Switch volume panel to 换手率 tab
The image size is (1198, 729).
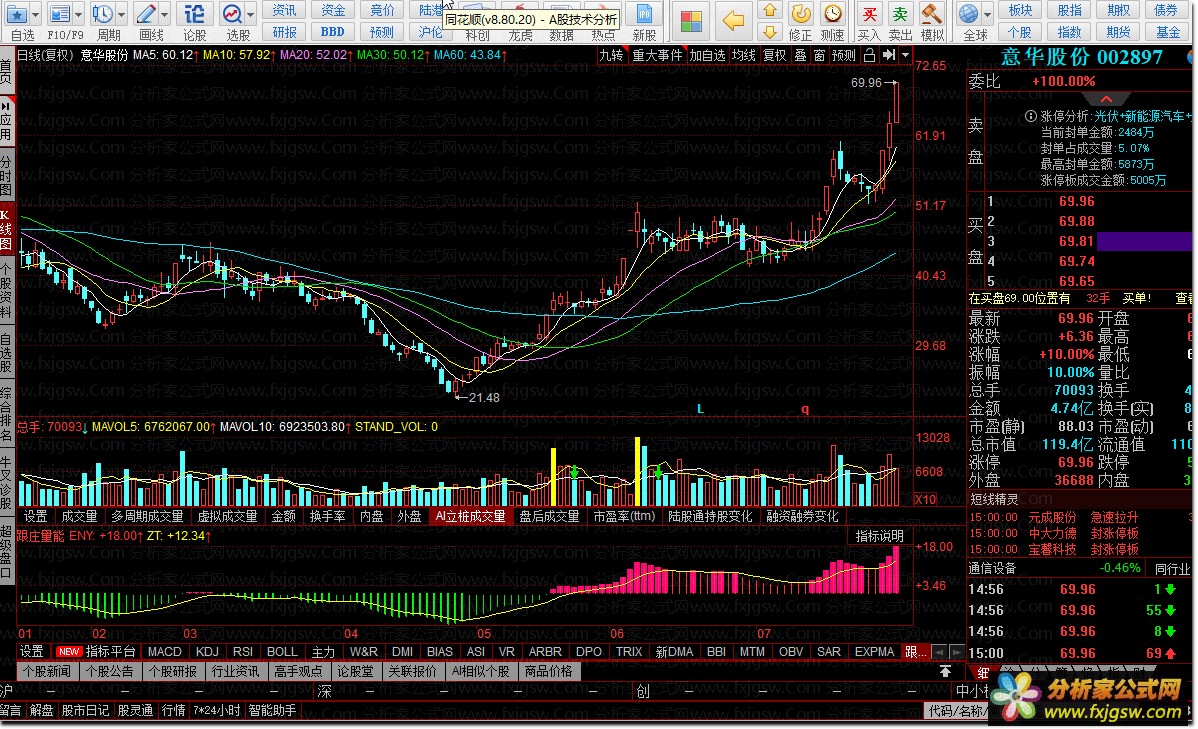(x=327, y=517)
